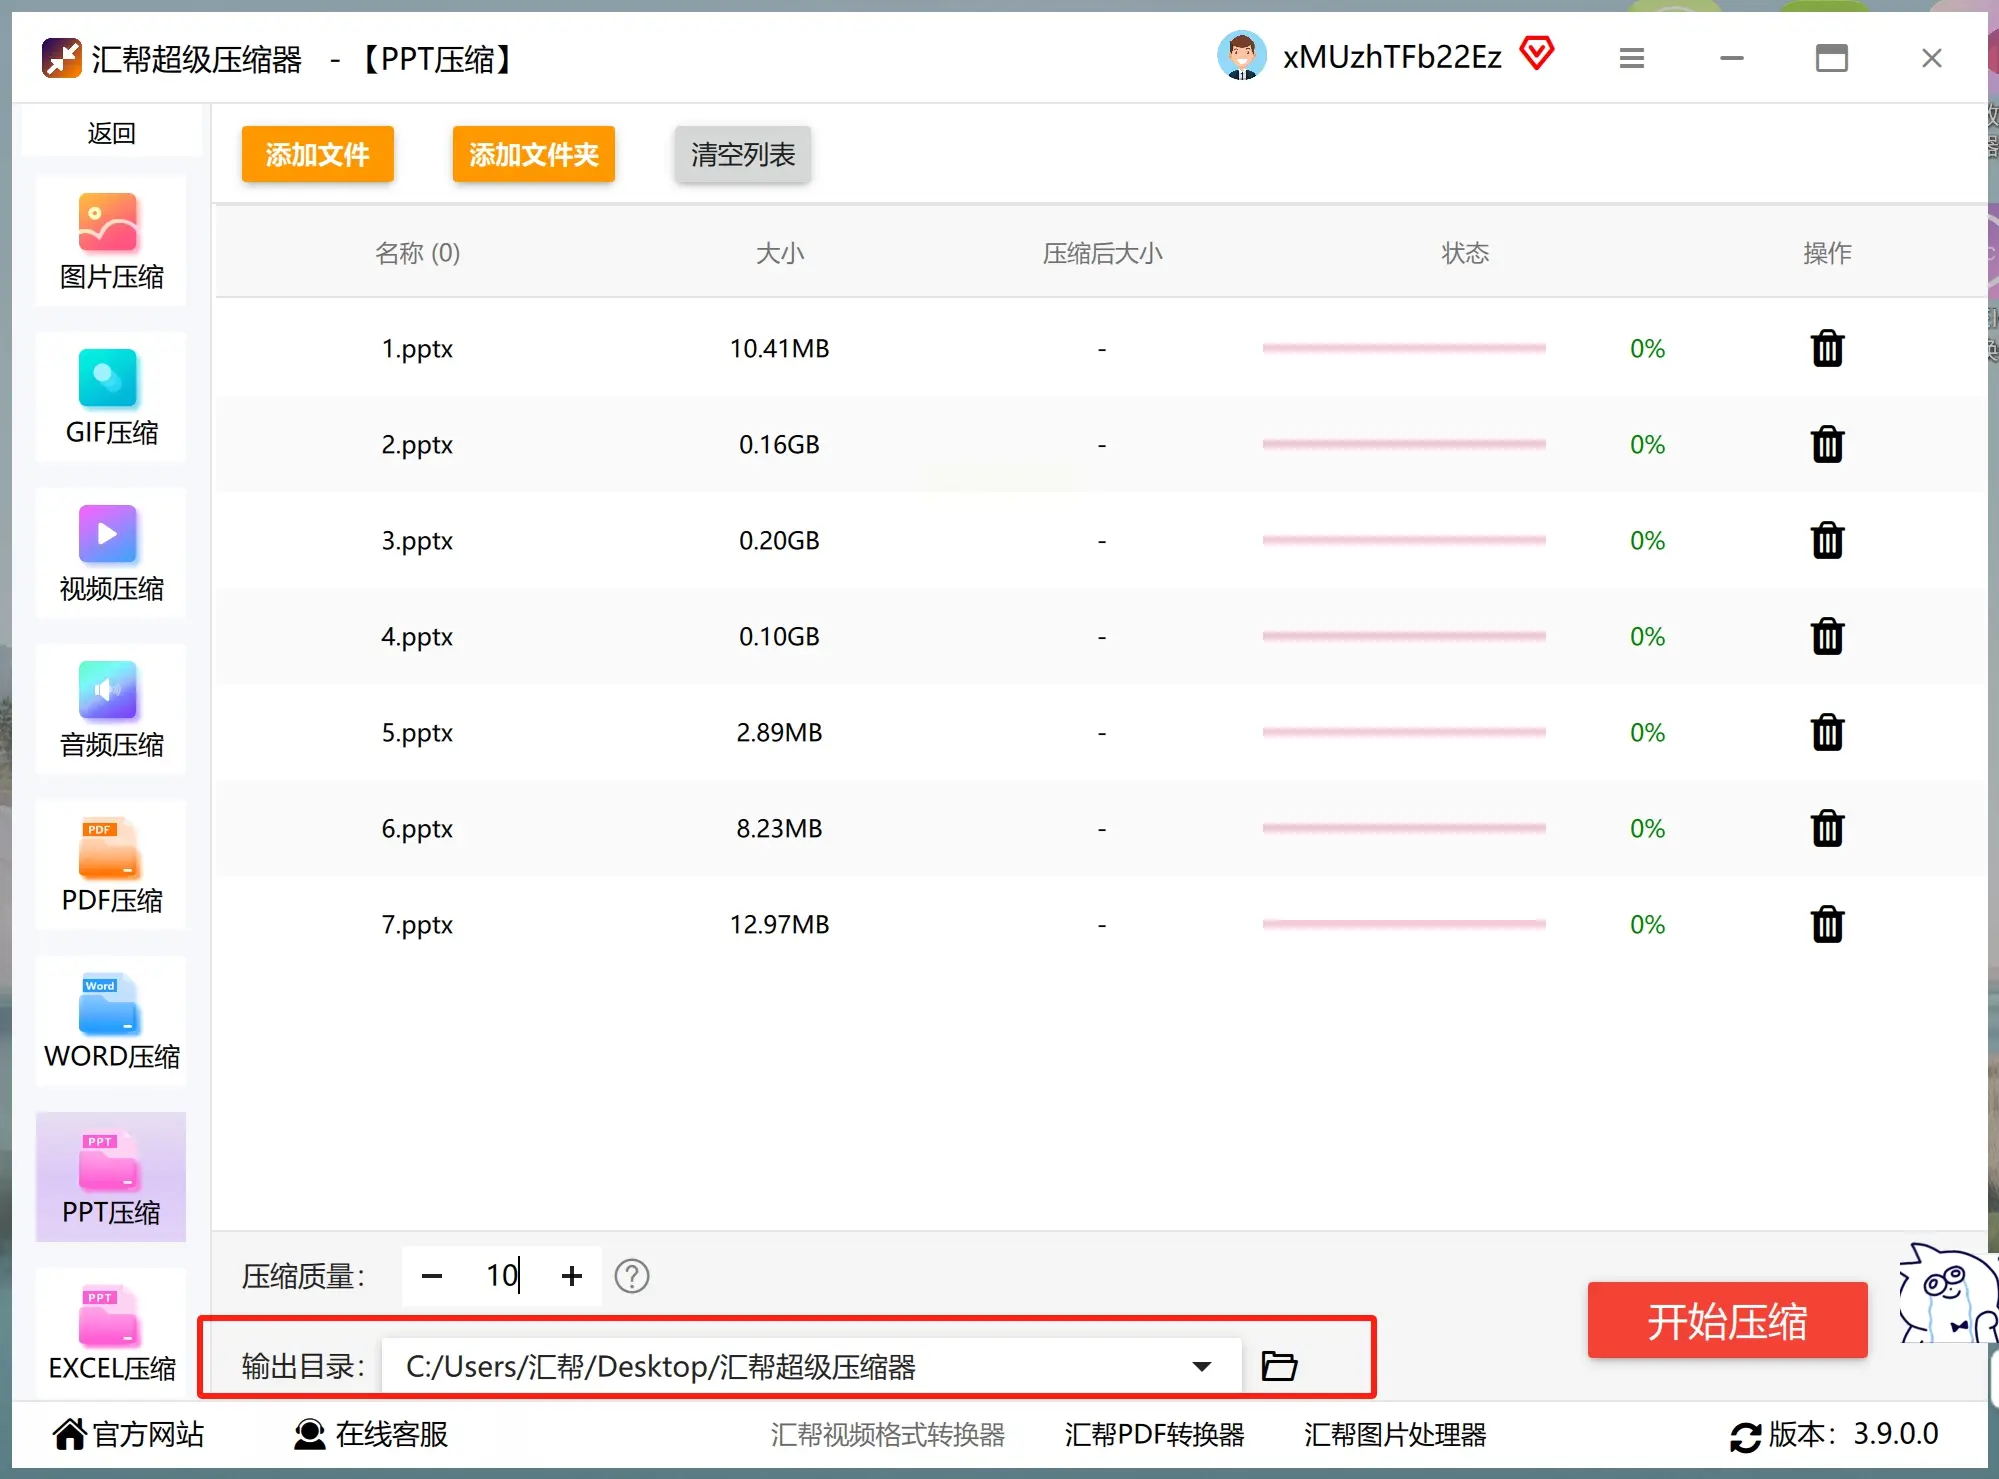Delete 2.pptx using its trash icon
Image resolution: width=1999 pixels, height=1479 pixels.
tap(1827, 444)
